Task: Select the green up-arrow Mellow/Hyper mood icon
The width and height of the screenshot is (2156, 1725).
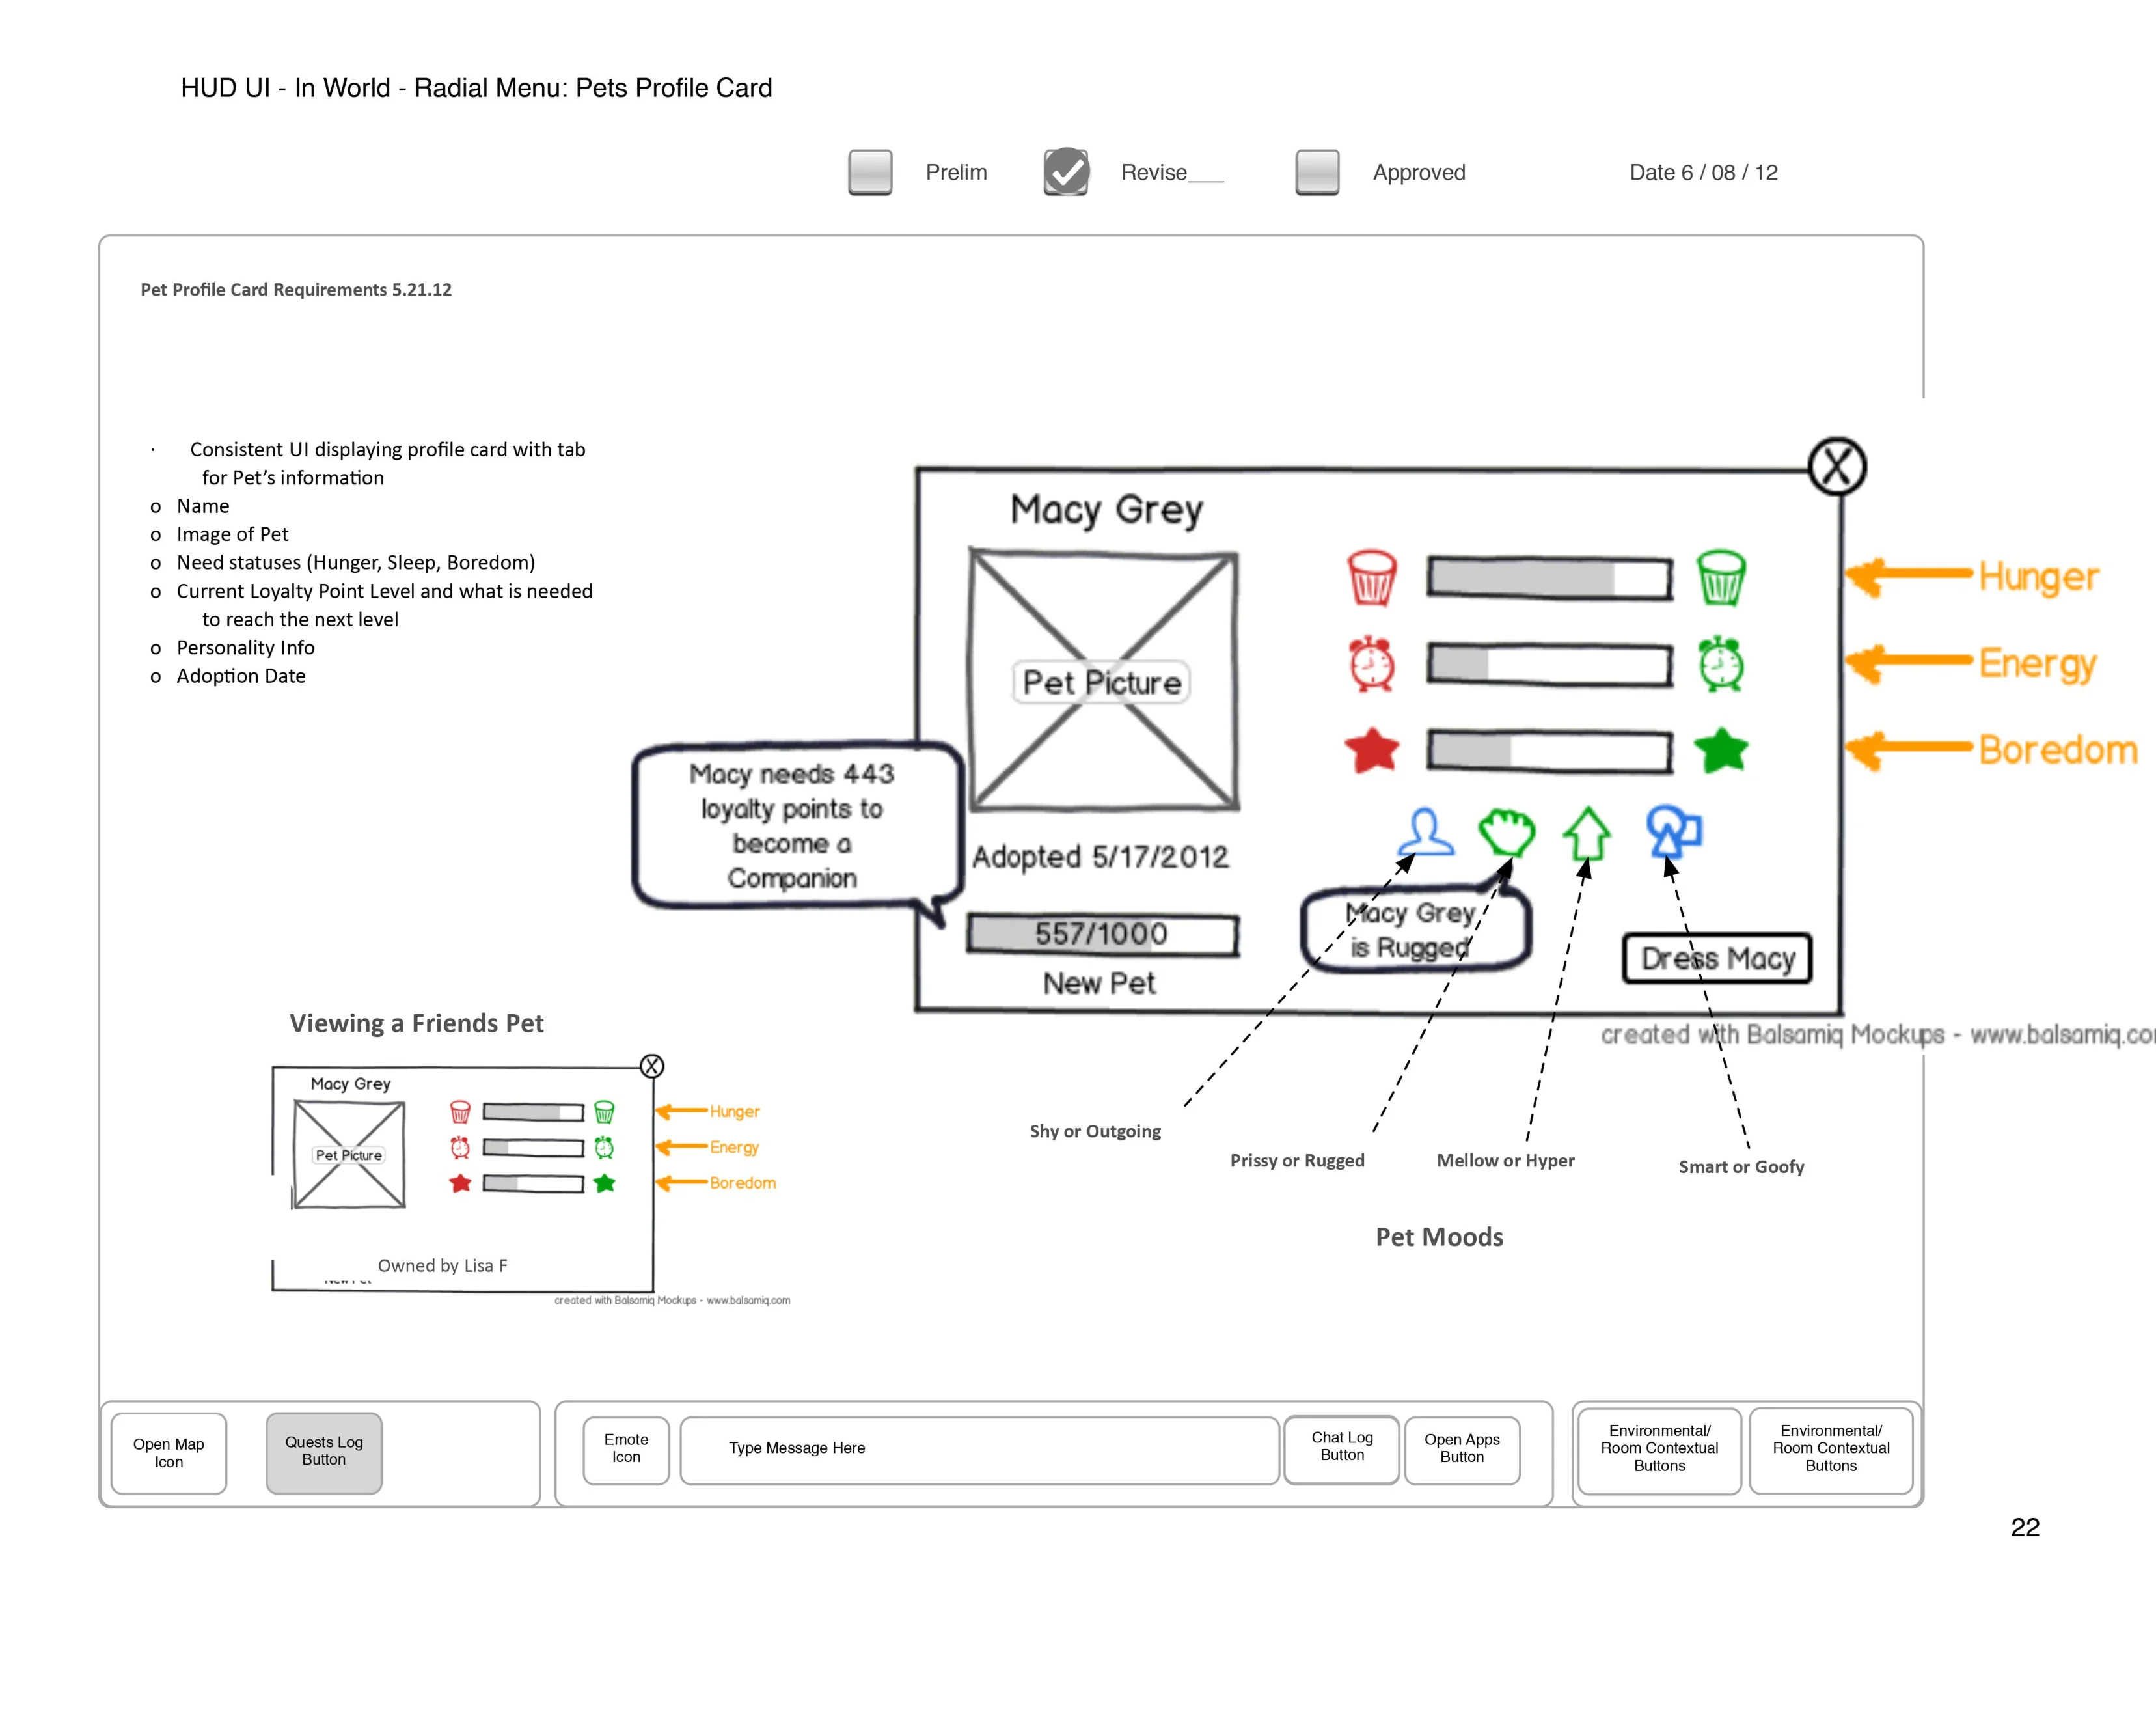Action: point(1587,833)
